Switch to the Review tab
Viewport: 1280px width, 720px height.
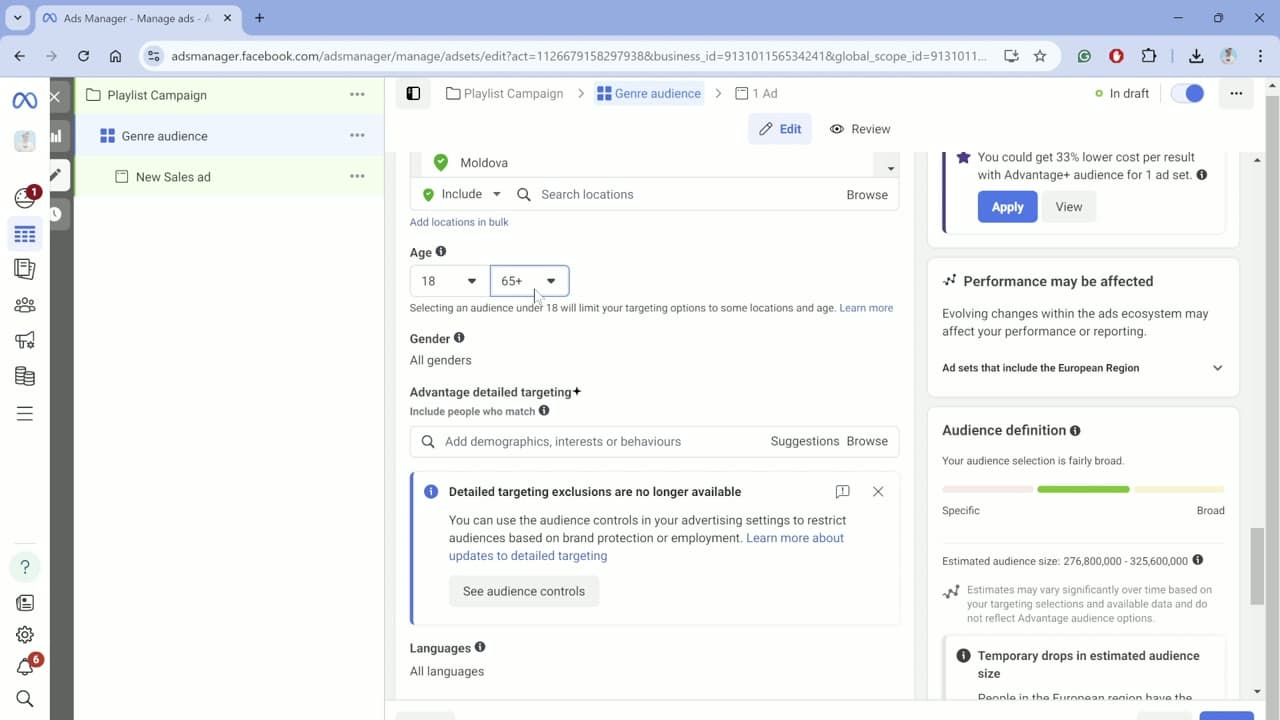click(x=860, y=129)
